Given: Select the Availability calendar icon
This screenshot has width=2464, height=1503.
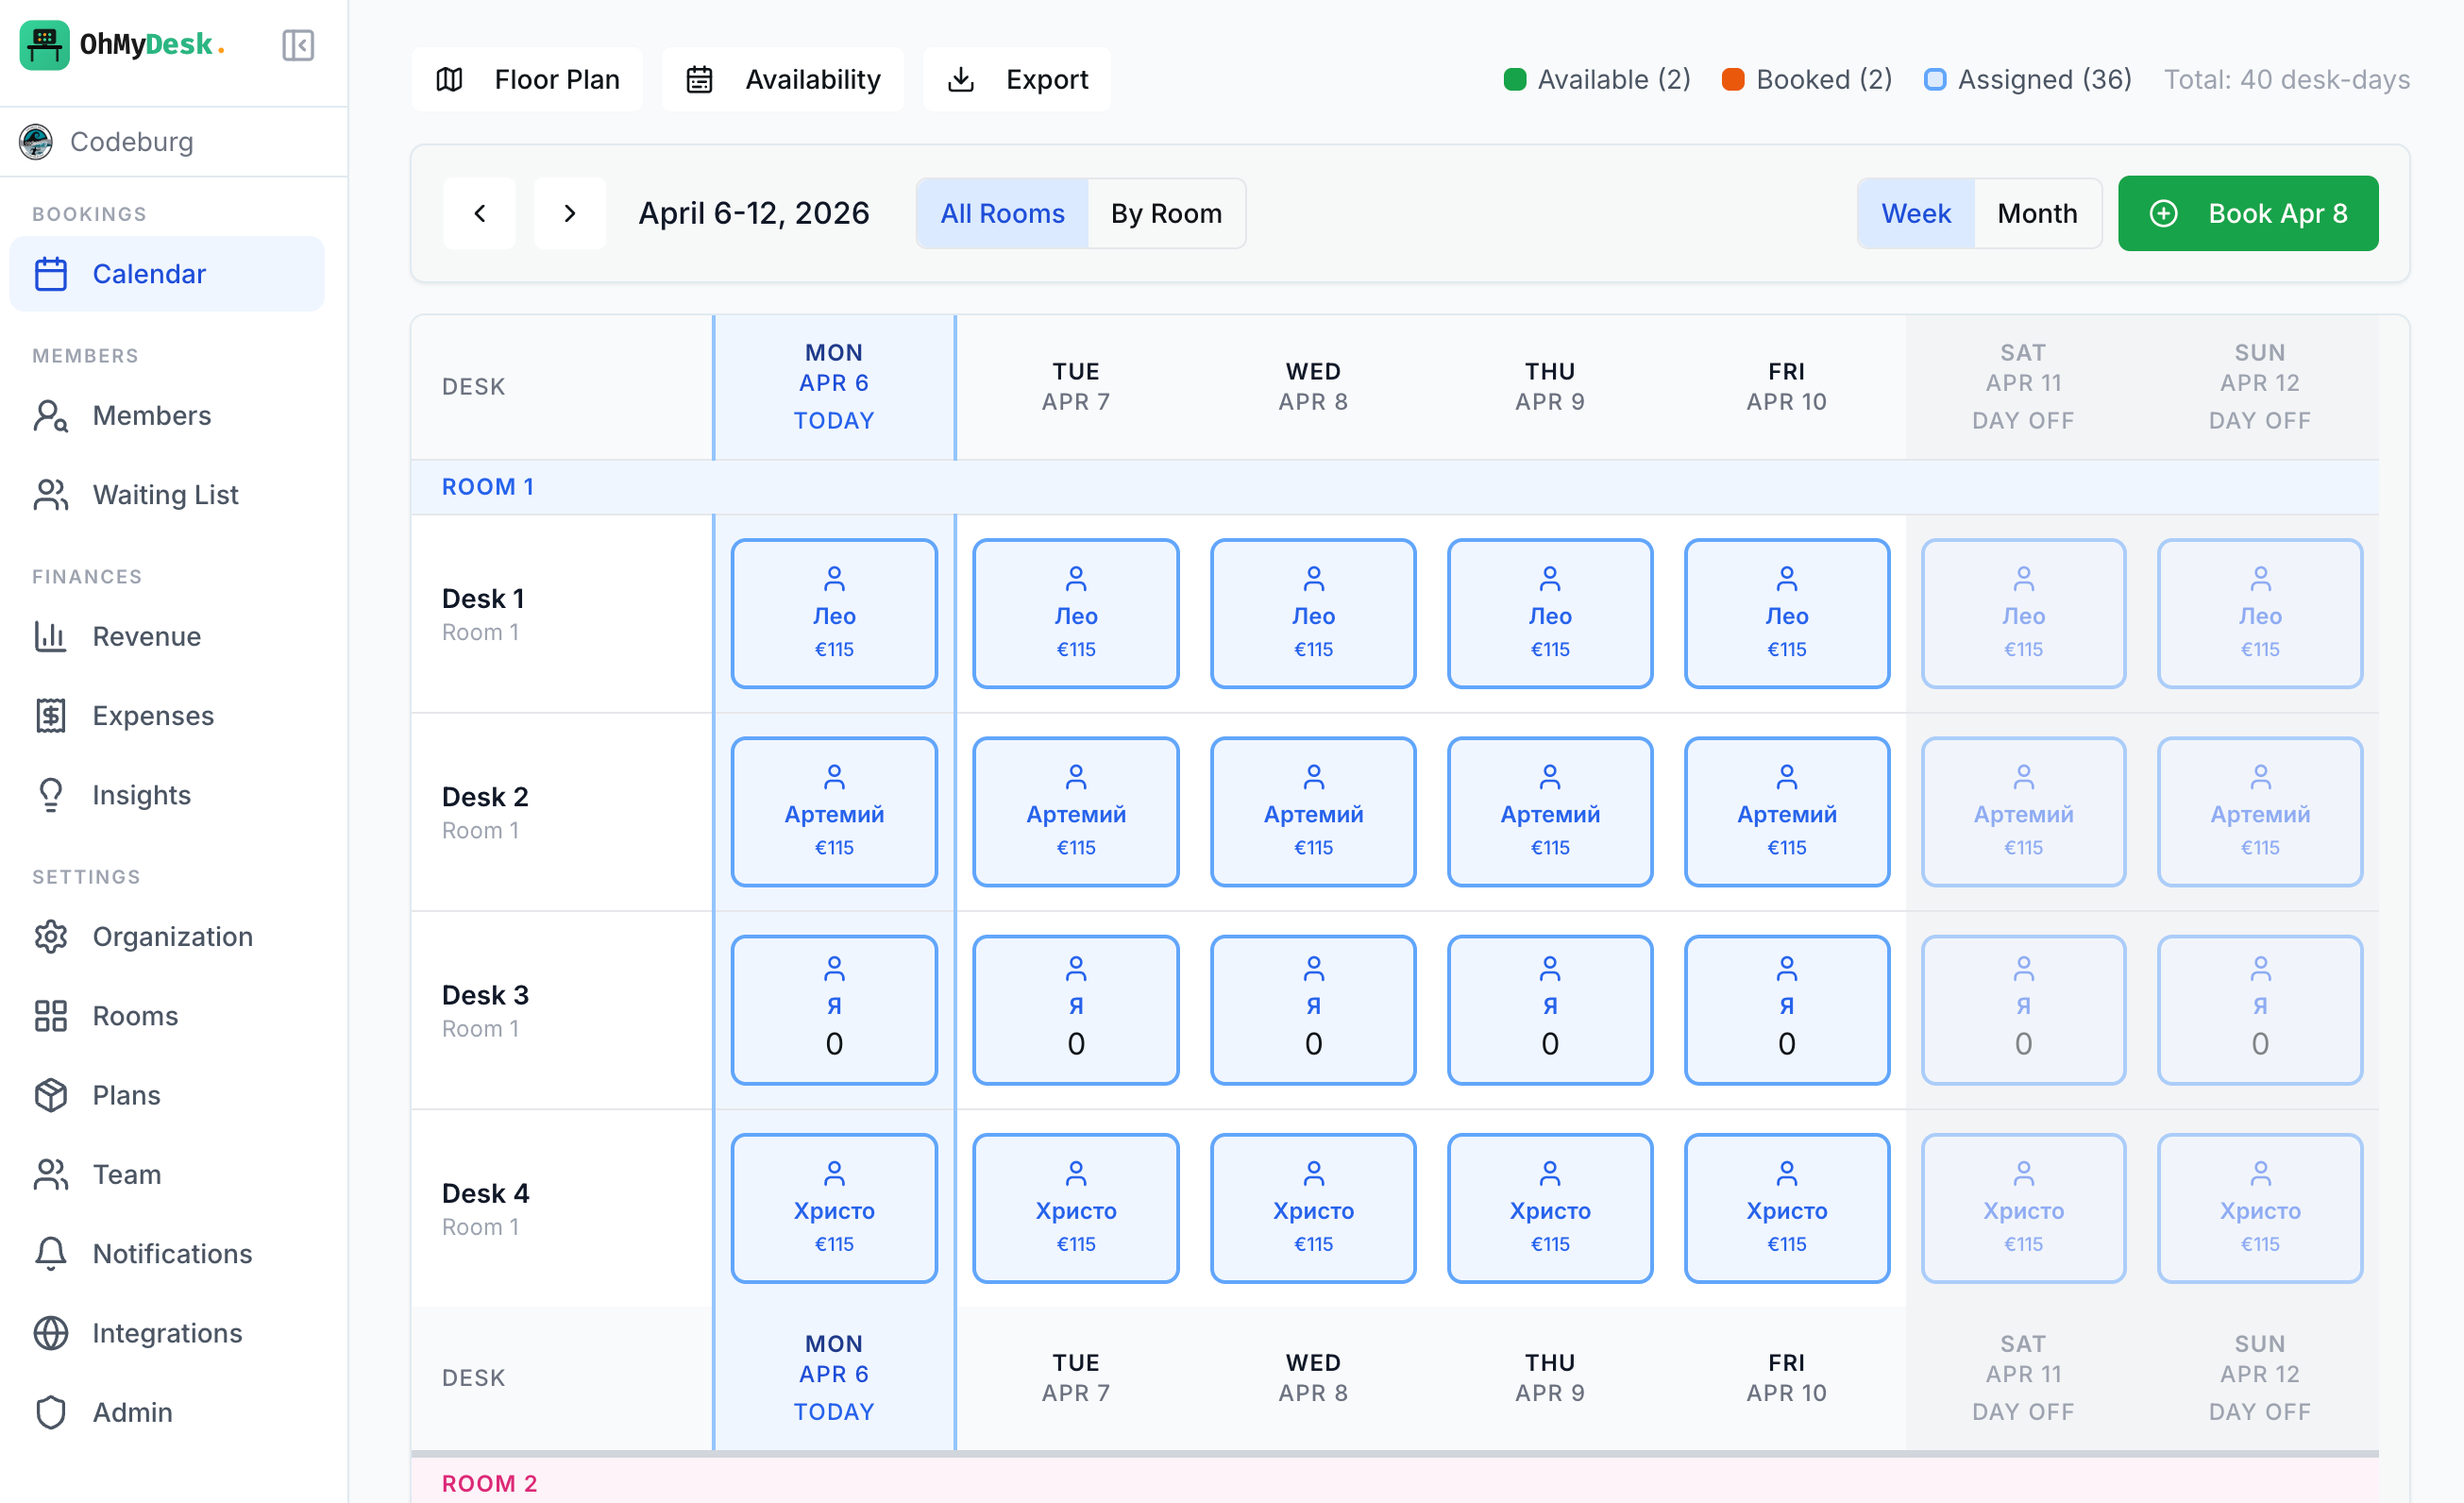Looking at the screenshot, I should 700,79.
